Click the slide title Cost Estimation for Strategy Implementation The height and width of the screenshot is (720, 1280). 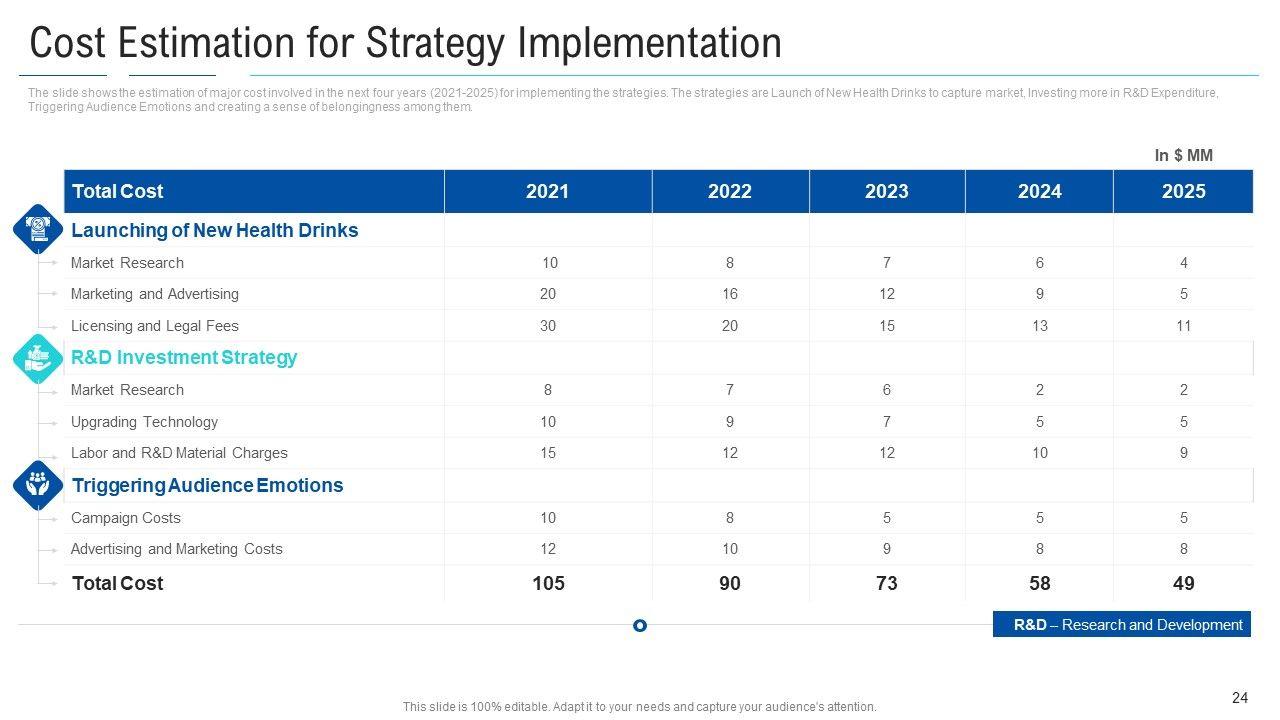(x=406, y=43)
